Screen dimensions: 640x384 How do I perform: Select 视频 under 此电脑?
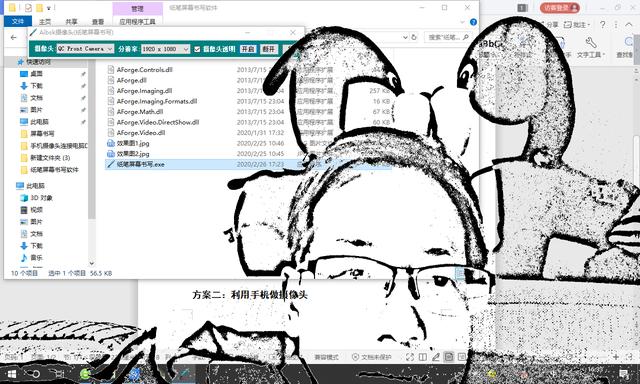tap(36, 210)
